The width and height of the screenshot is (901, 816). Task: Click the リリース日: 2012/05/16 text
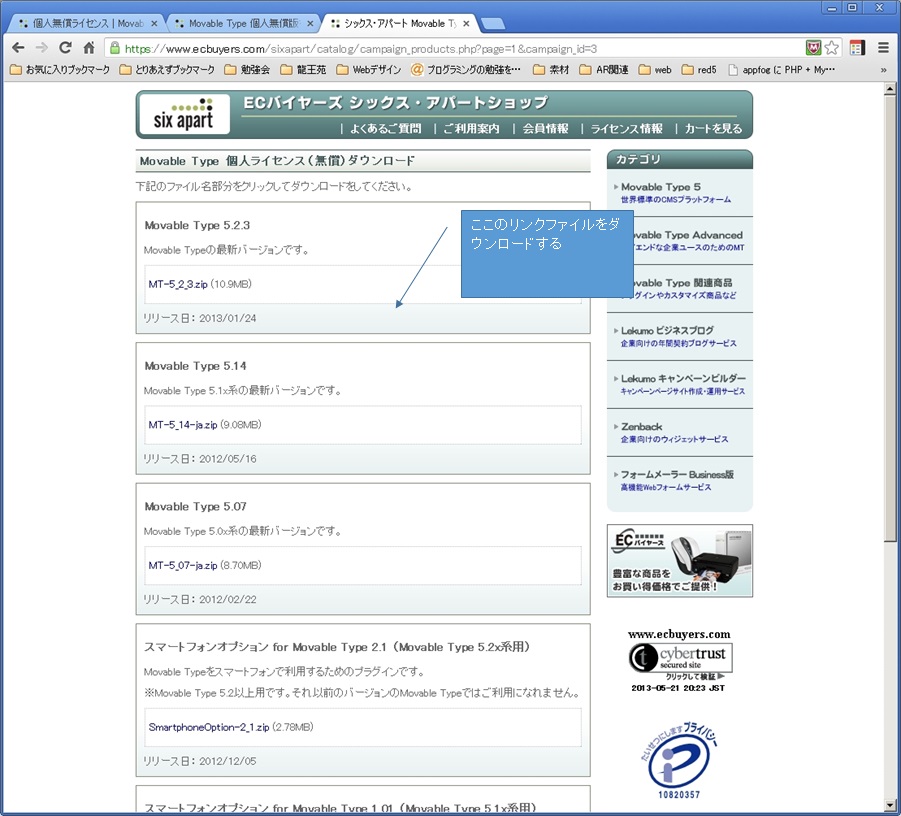[x=199, y=459]
